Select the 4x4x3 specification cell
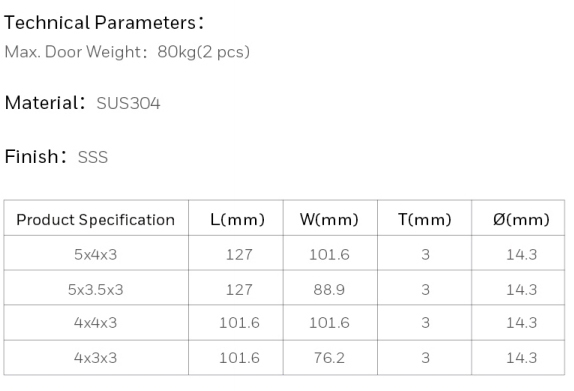This screenshot has width=574, height=391. (96, 323)
